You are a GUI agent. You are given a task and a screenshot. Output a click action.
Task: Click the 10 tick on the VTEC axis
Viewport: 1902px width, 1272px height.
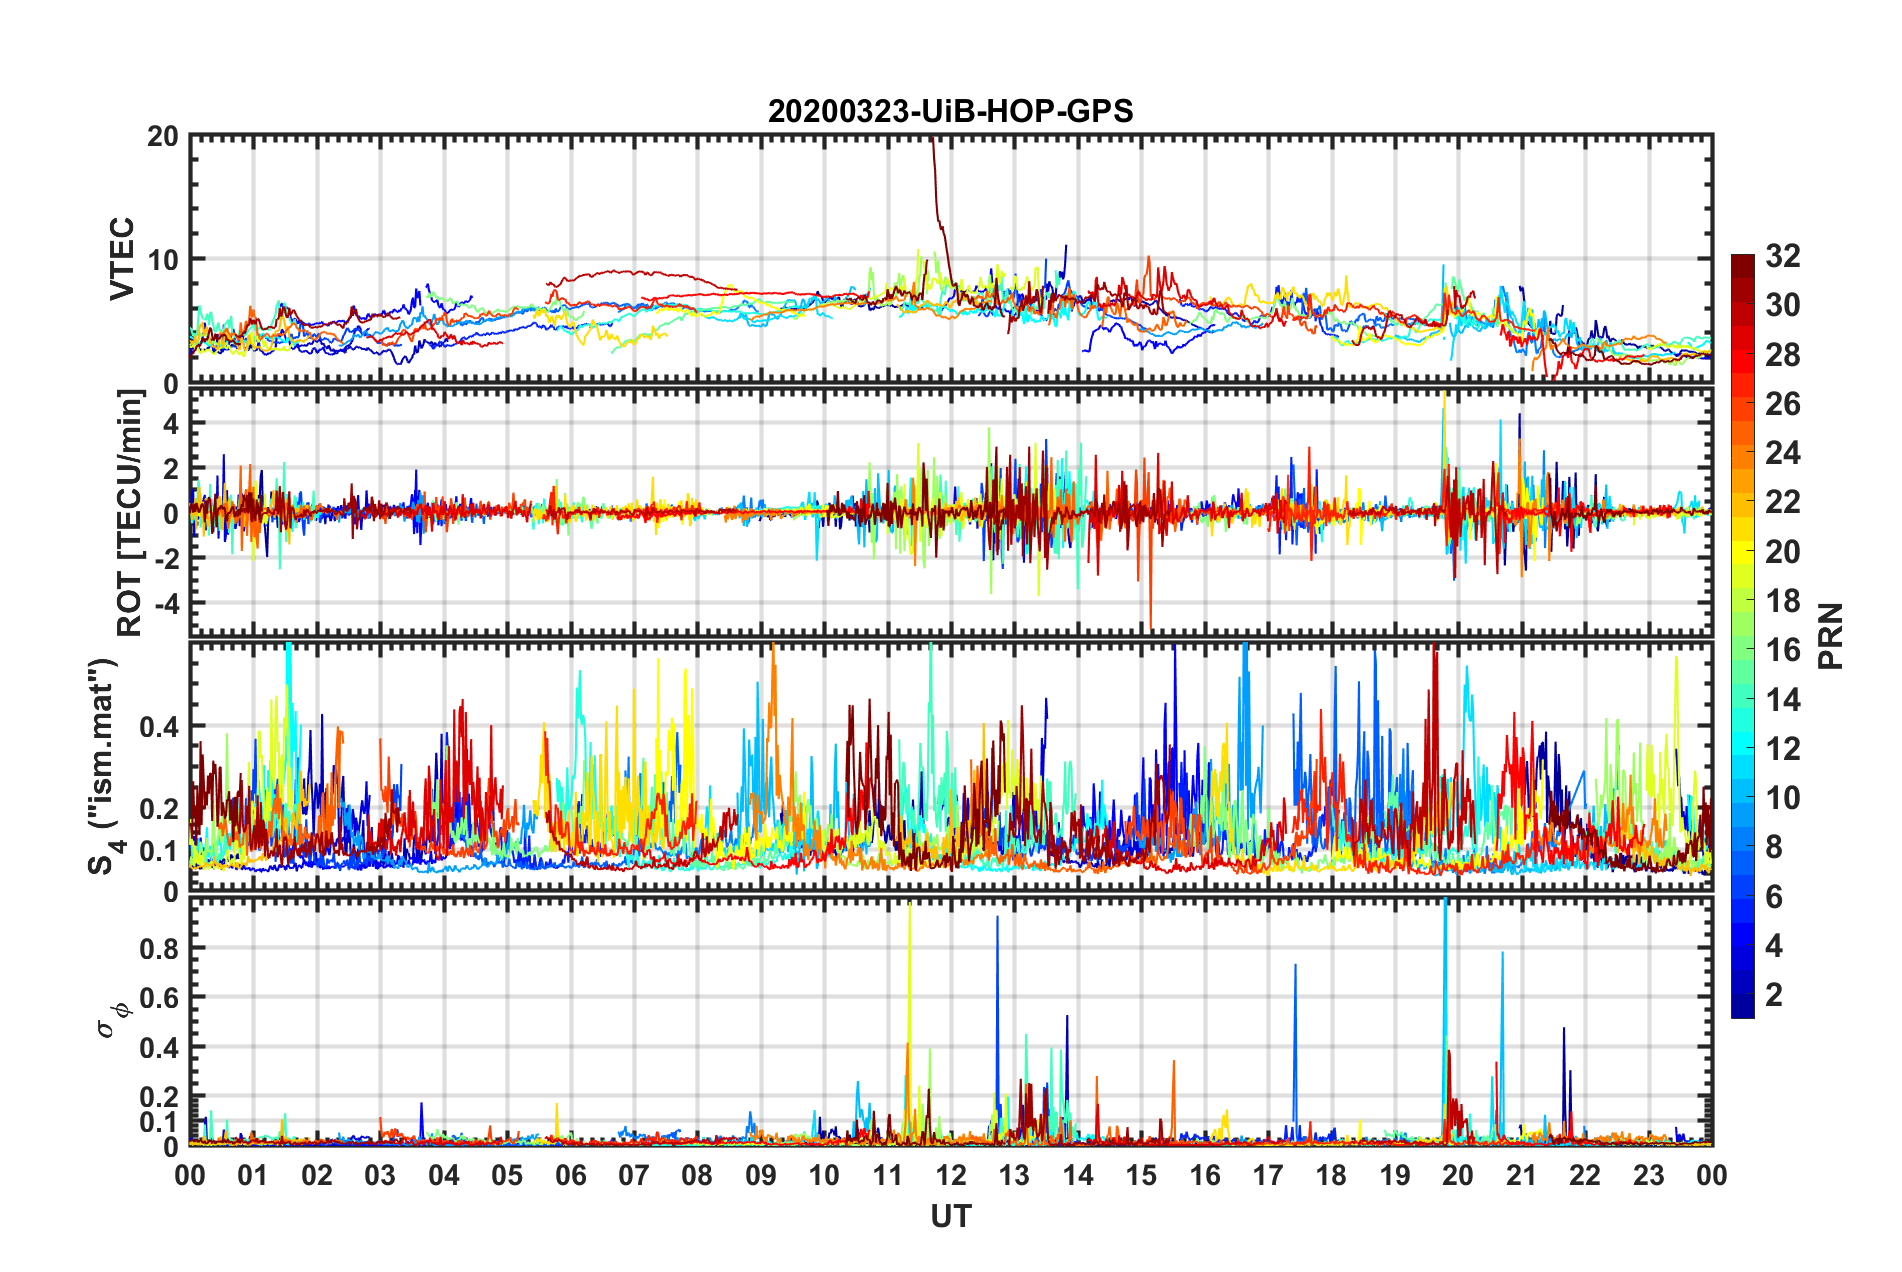pyautogui.click(x=163, y=260)
